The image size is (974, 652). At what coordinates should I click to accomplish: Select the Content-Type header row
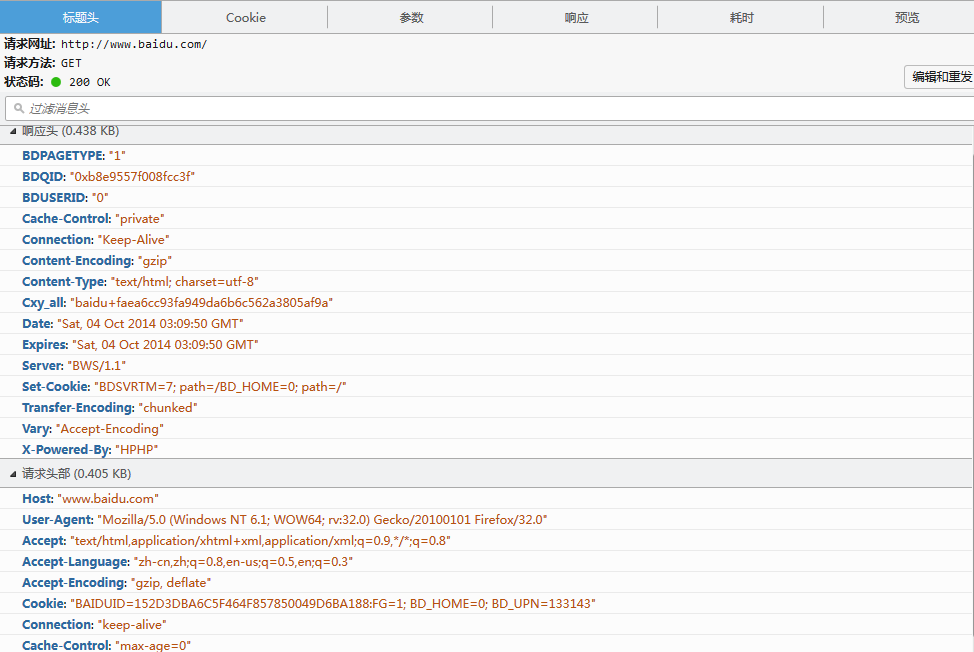(486, 281)
